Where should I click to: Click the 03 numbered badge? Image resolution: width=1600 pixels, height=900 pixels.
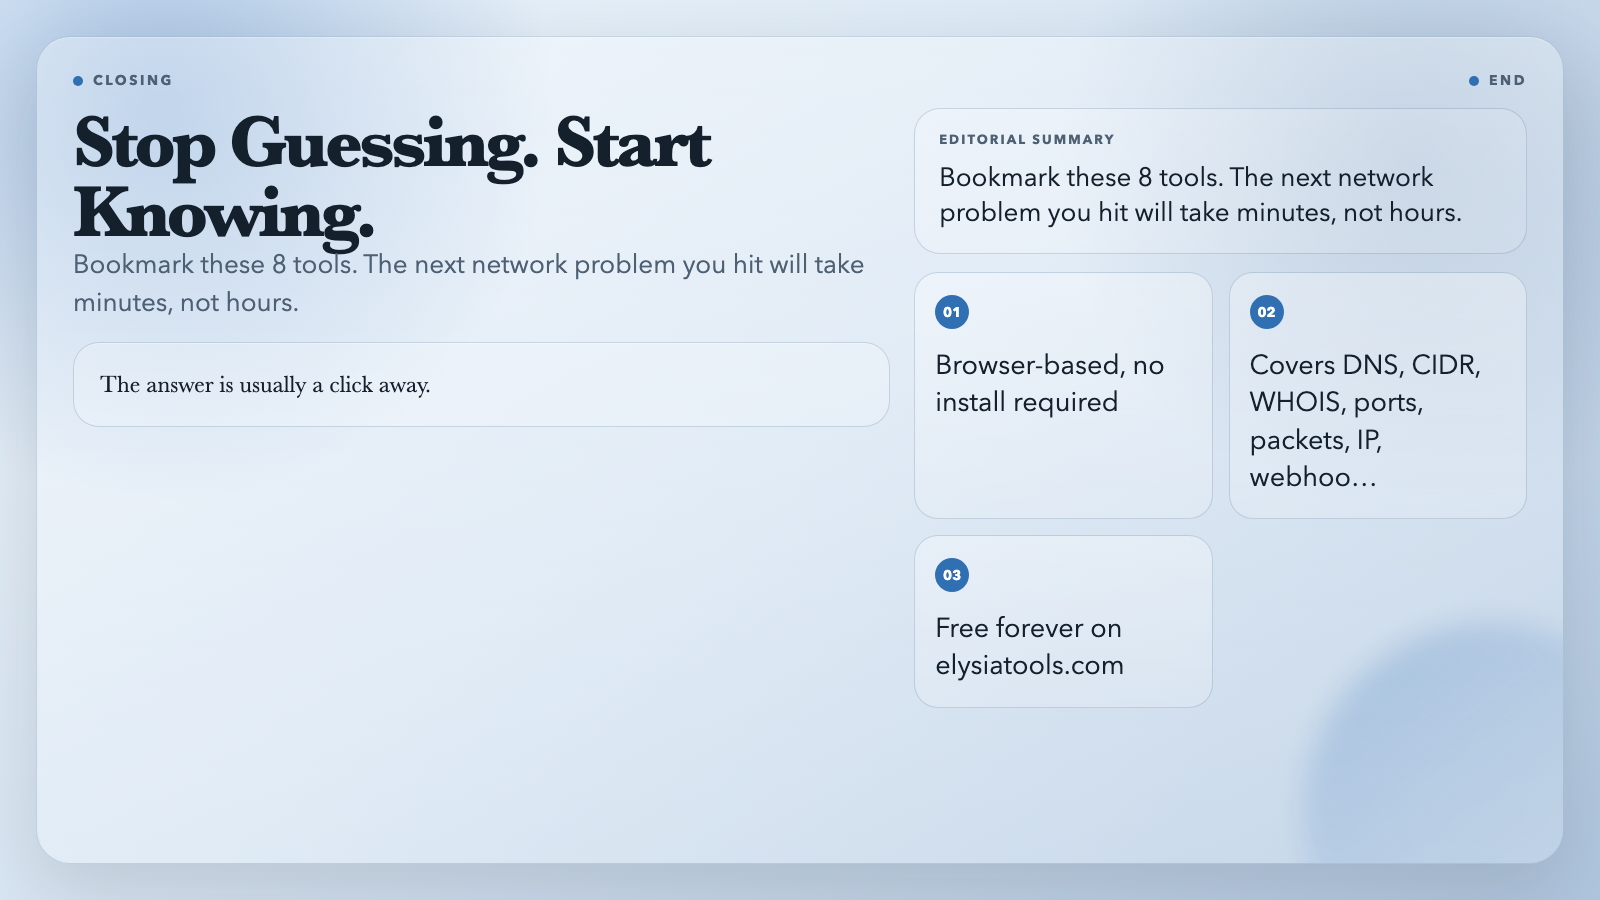[952, 575]
